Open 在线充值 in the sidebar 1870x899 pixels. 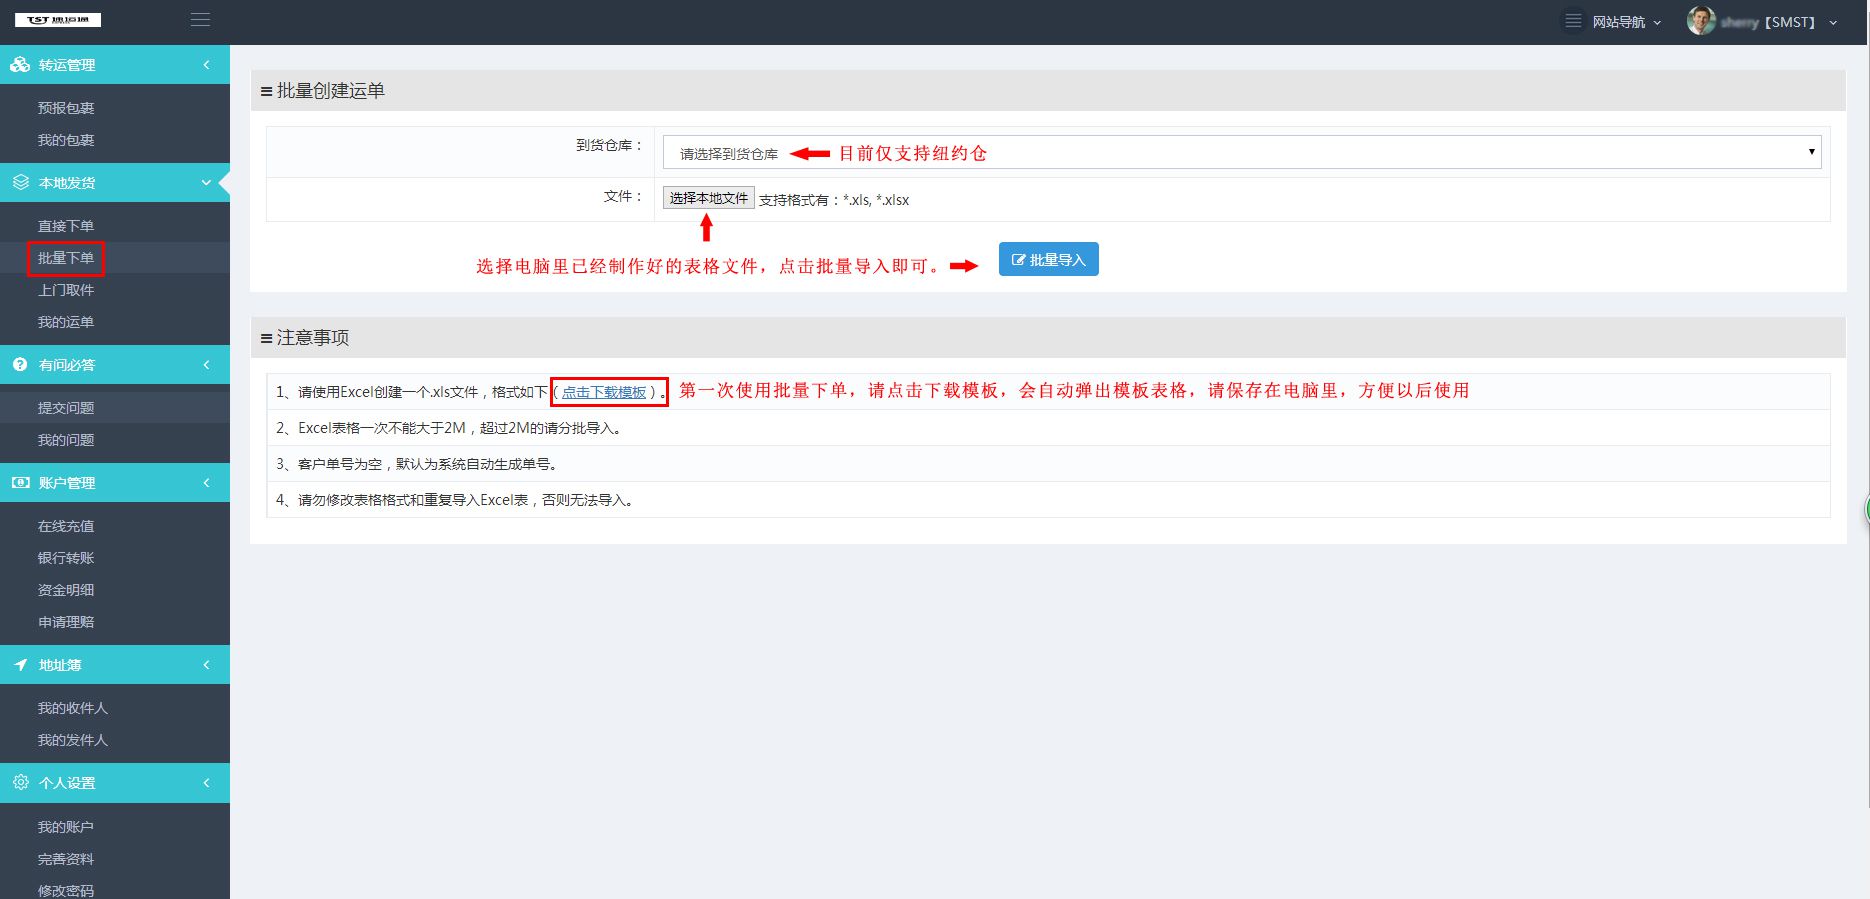(x=66, y=526)
